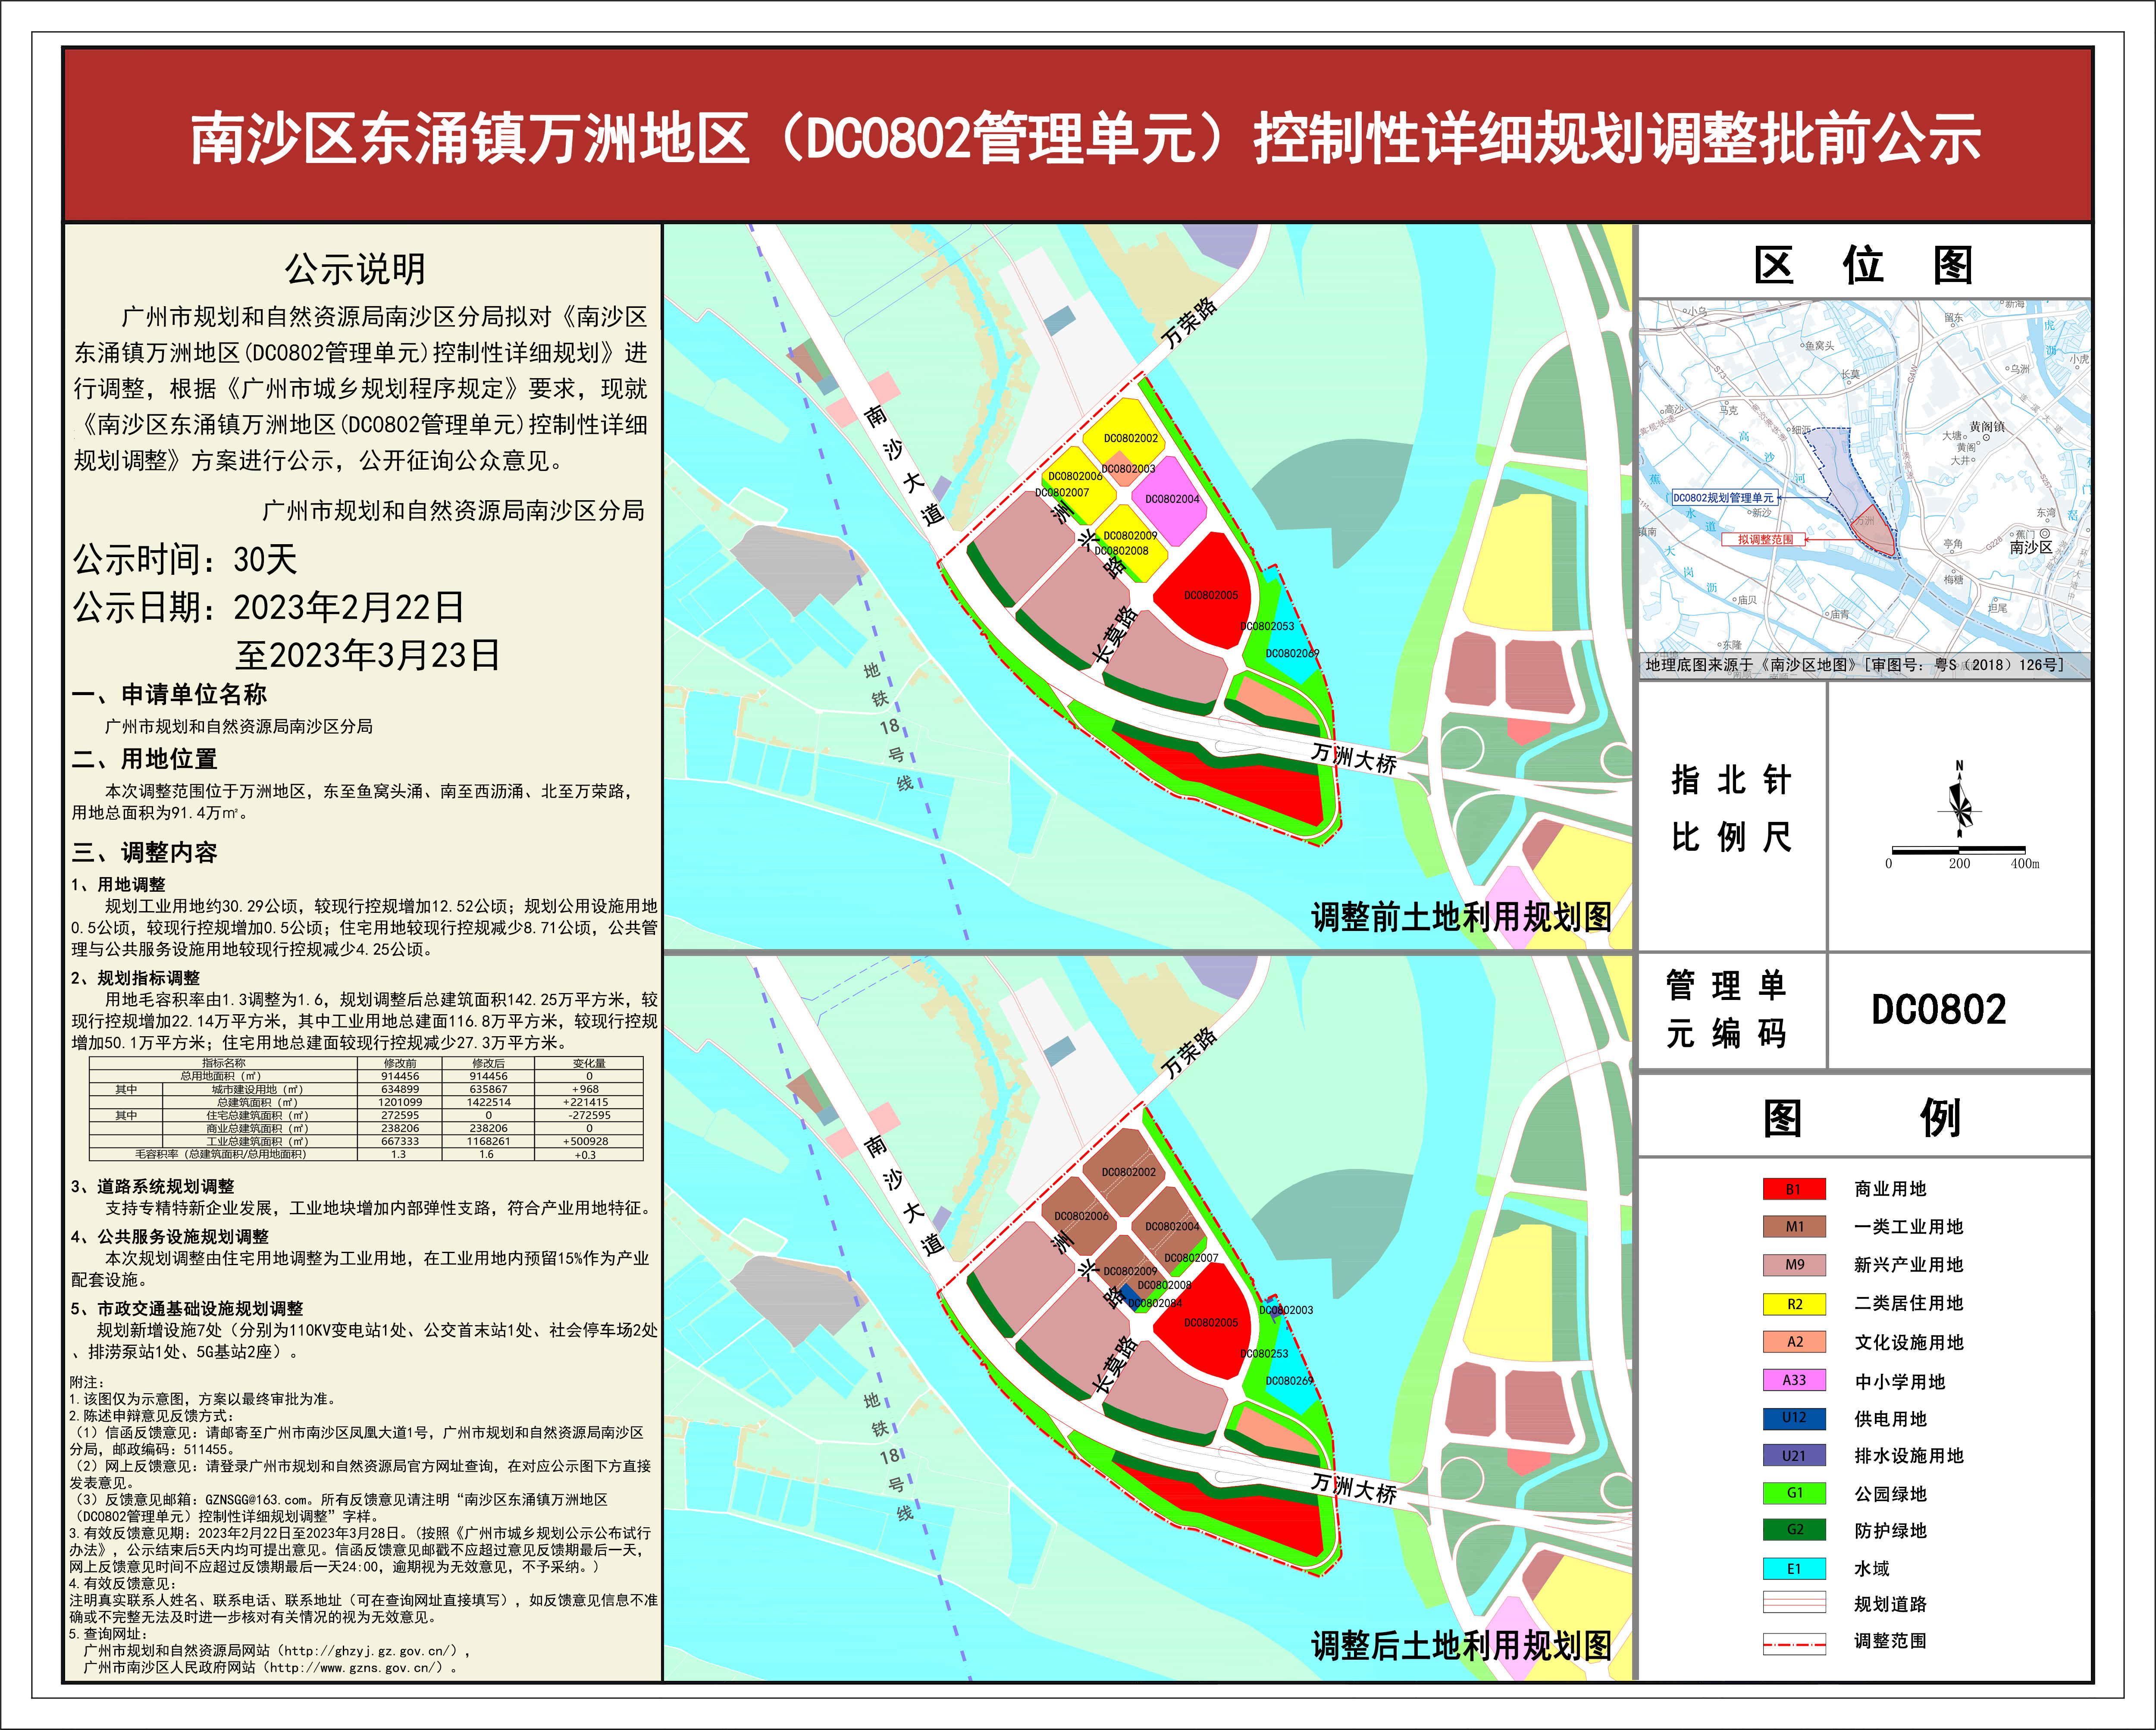Click the 图例 legend heading
The width and height of the screenshot is (2156, 1730).
1862,1118
